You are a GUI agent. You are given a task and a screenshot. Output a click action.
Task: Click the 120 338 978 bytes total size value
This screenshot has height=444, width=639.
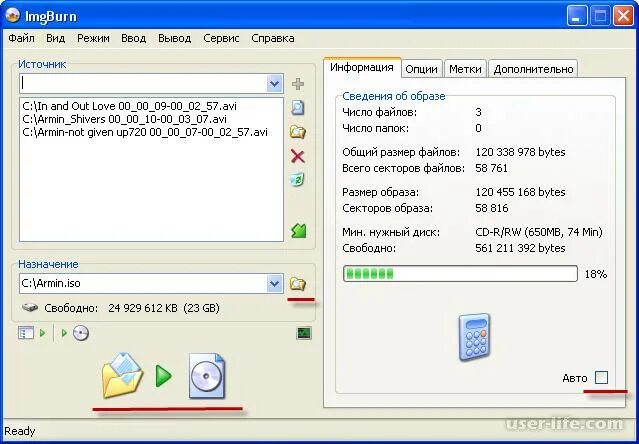520,152
